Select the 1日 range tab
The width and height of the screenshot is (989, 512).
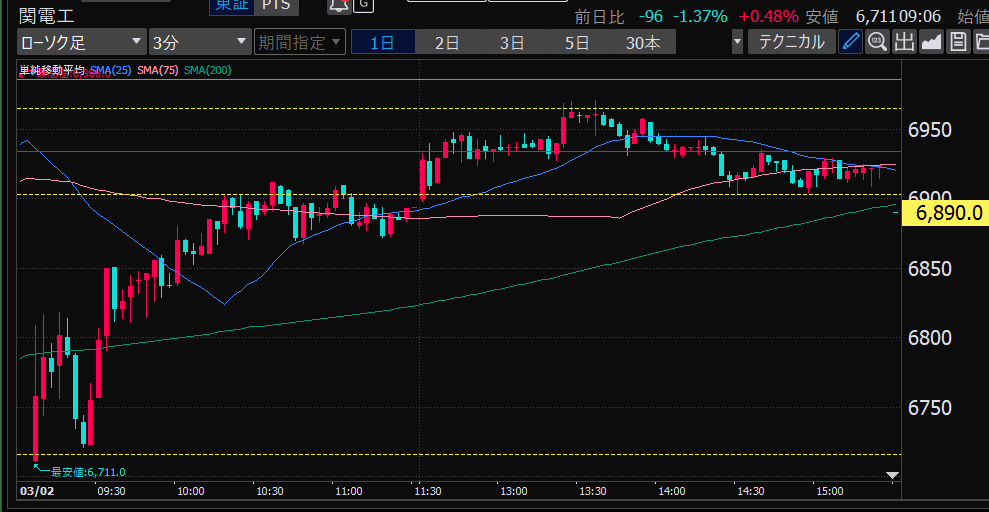(381, 42)
